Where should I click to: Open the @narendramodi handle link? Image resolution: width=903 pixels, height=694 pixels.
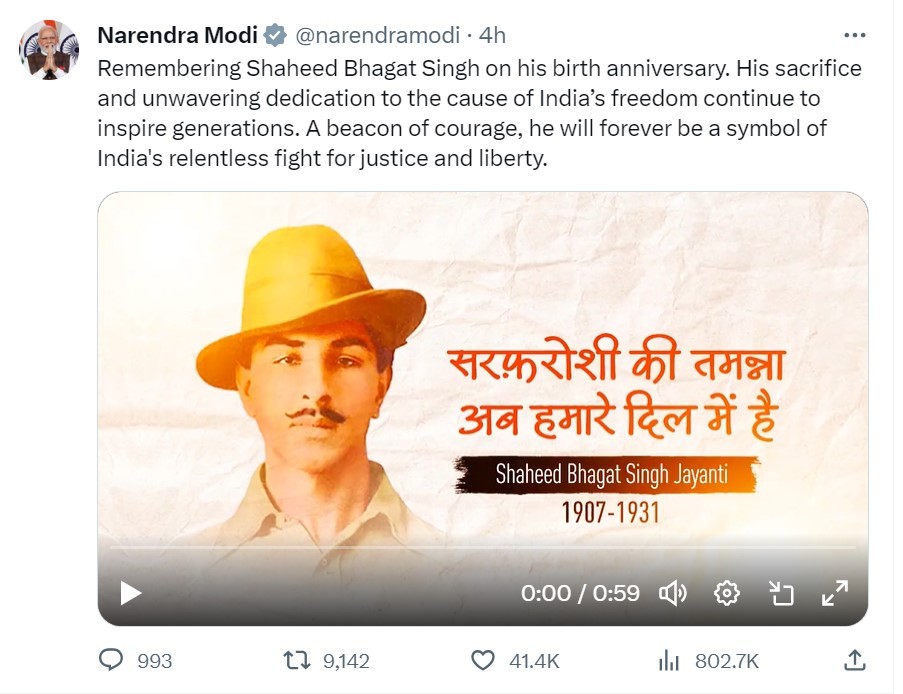[x=376, y=35]
